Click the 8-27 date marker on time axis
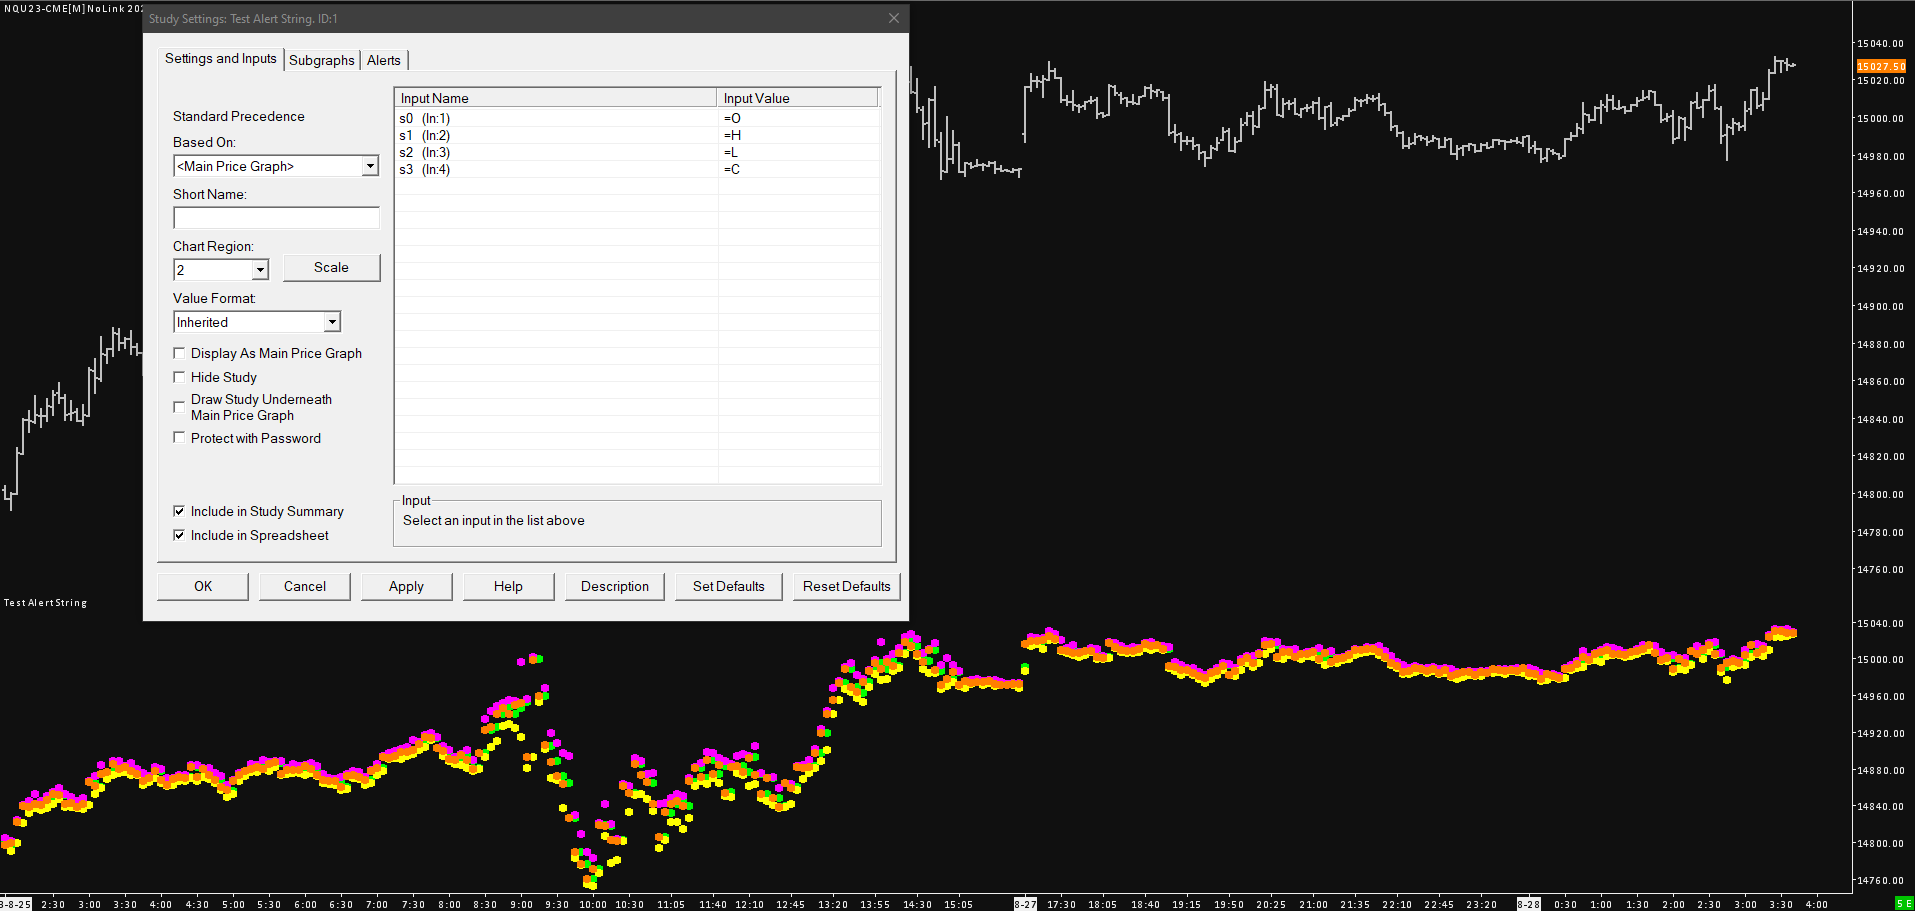This screenshot has width=1915, height=911. pyautogui.click(x=1026, y=904)
